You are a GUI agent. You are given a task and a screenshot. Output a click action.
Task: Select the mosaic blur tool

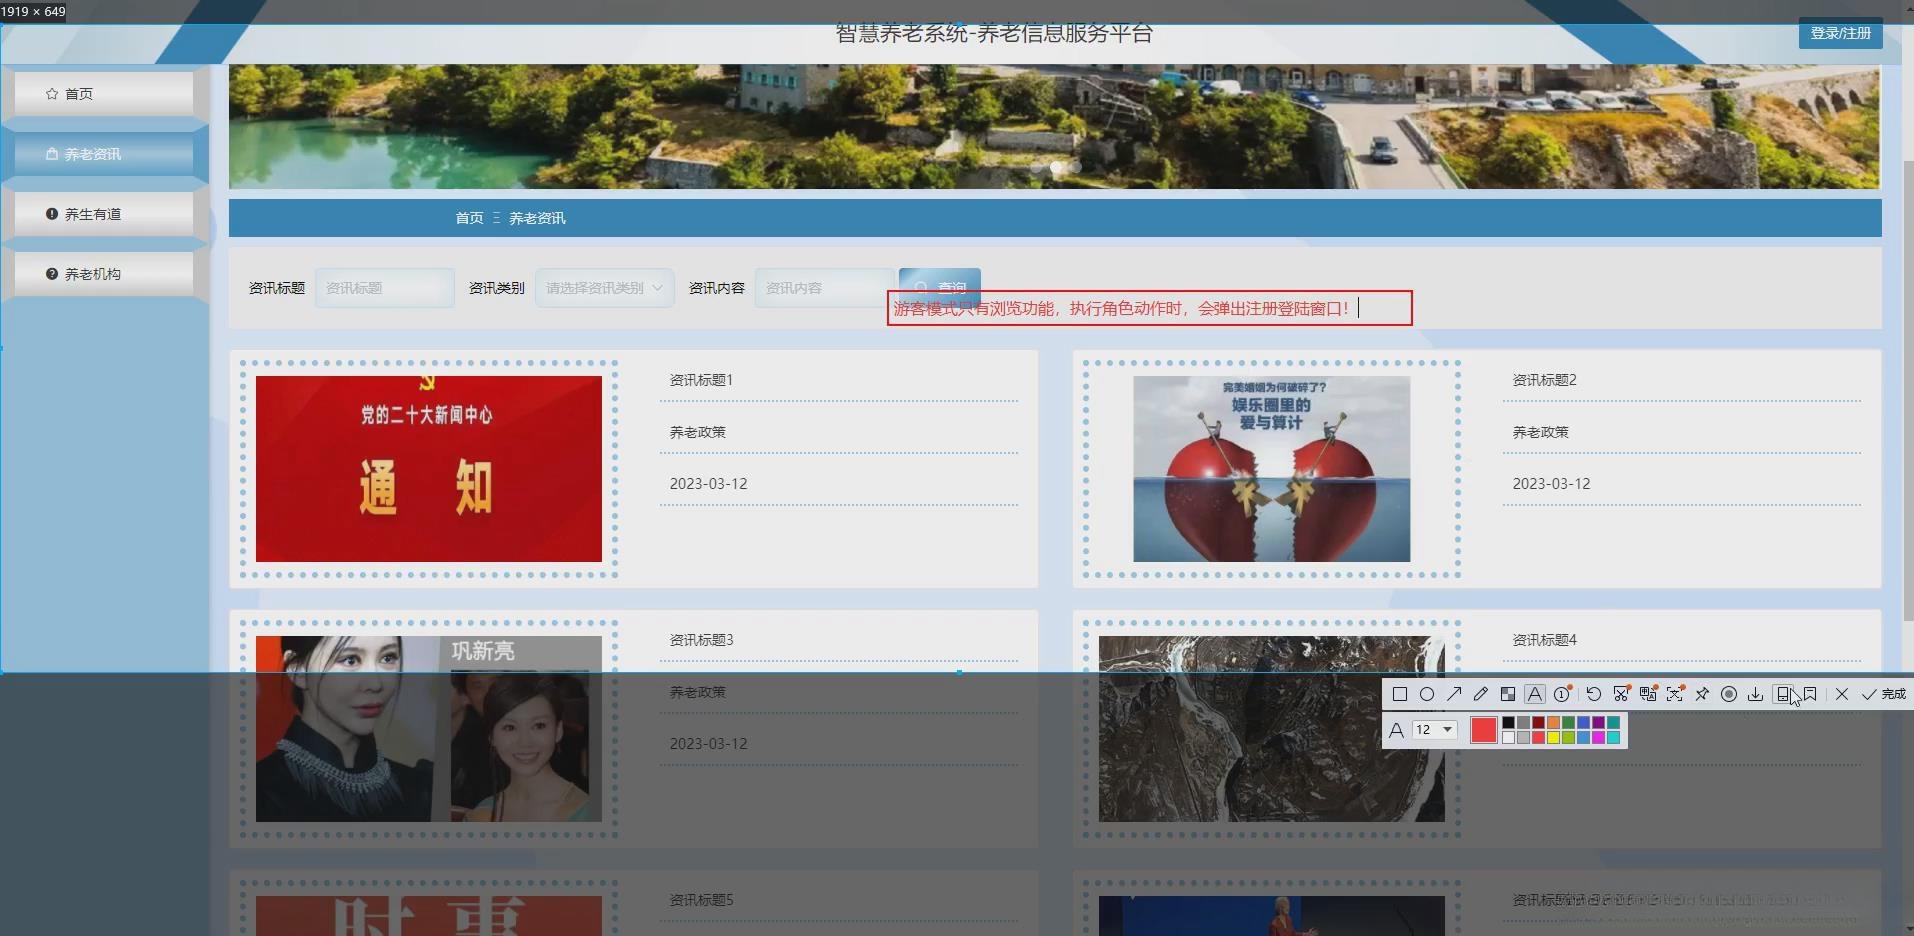1508,694
